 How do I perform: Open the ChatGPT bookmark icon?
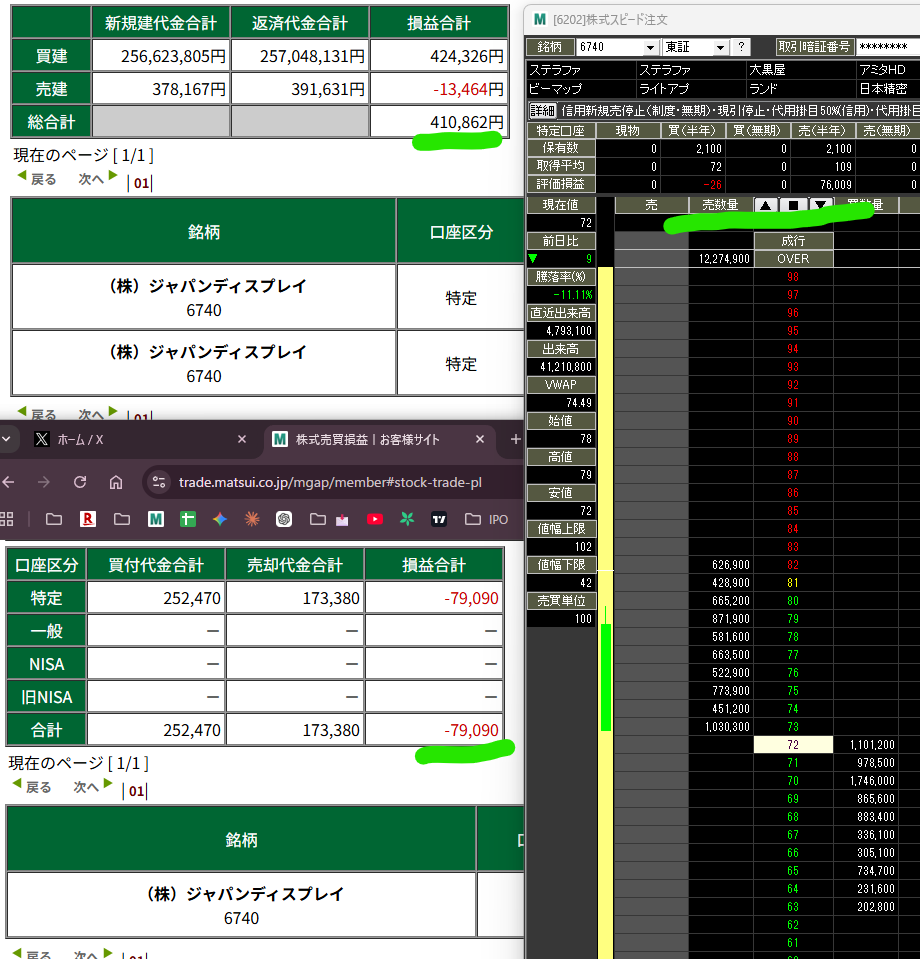(x=284, y=519)
